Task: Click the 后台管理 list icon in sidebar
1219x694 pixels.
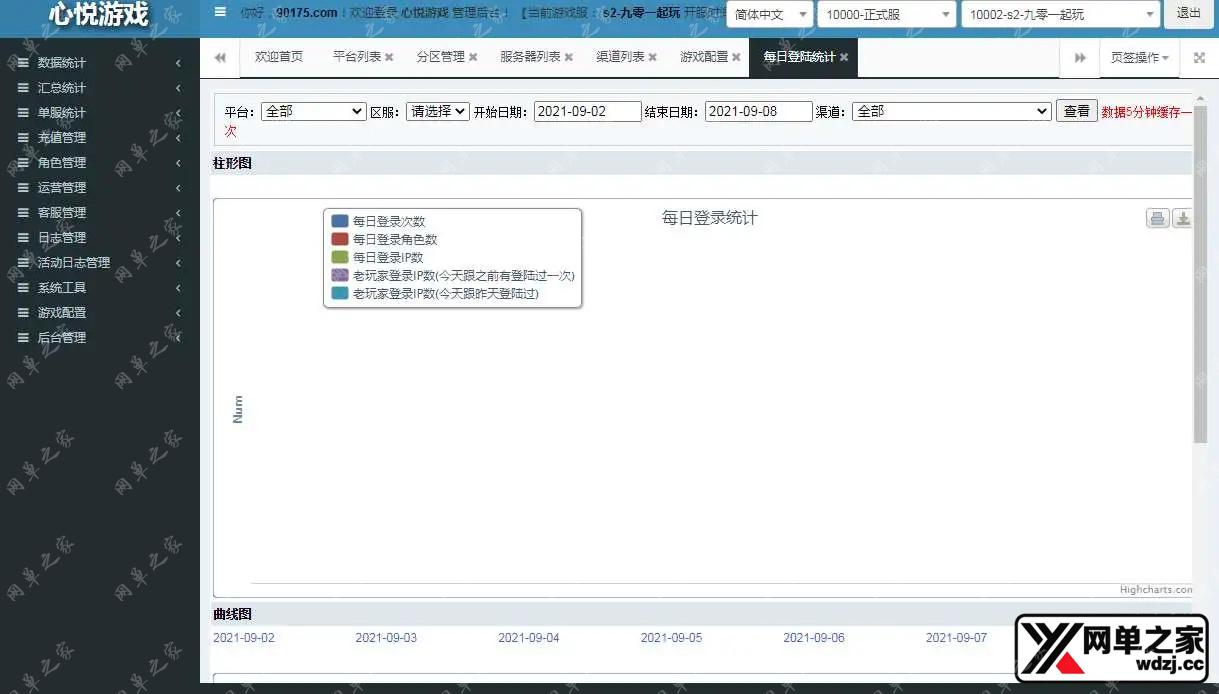Action: 23,338
